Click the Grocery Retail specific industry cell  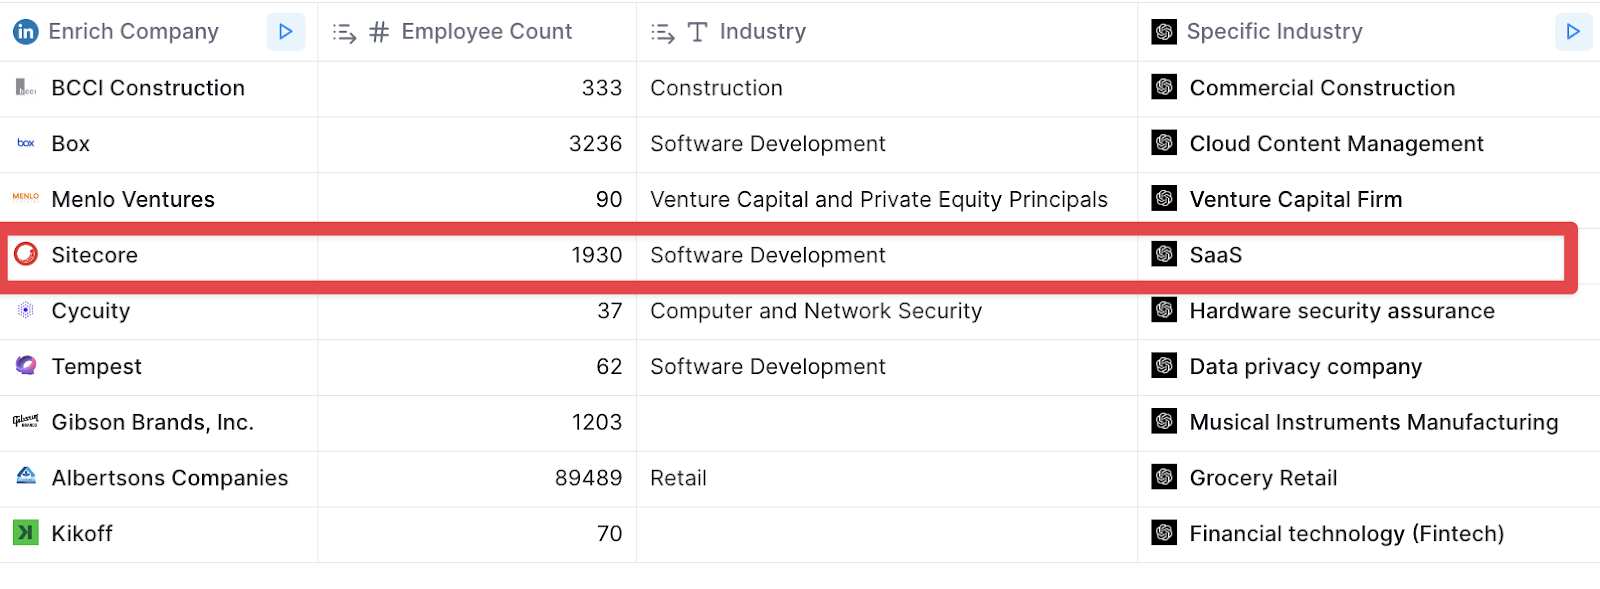pyautogui.click(x=1263, y=478)
